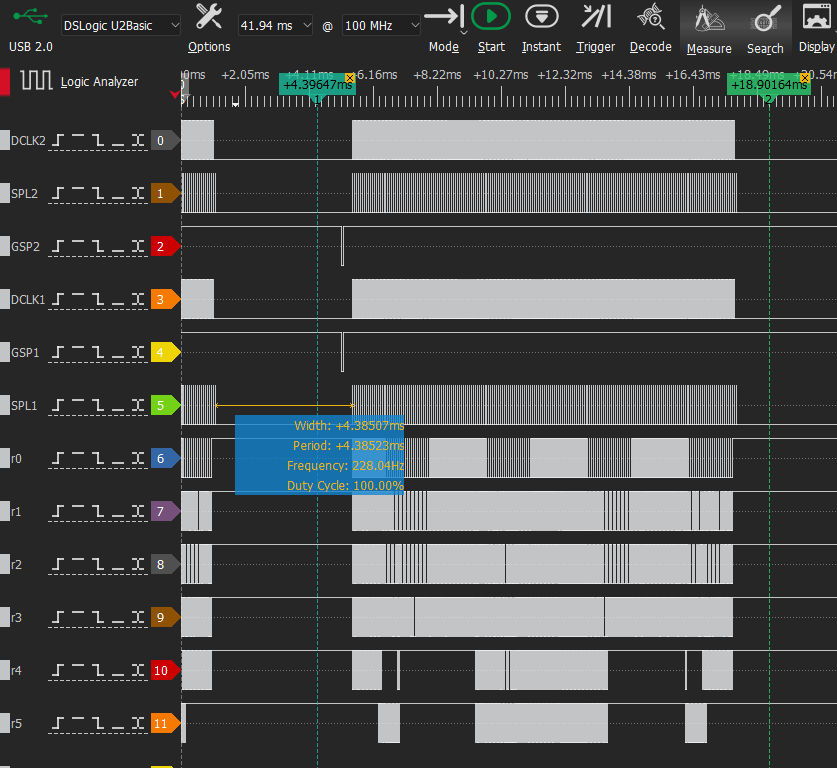Click the Start capture button
Screen dimensions: 837x768
point(491,27)
